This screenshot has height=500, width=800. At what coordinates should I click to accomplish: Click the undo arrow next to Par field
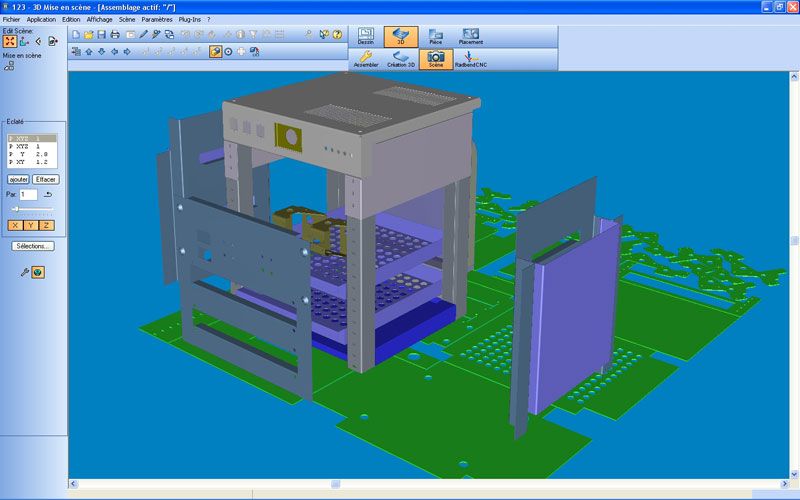point(47,194)
